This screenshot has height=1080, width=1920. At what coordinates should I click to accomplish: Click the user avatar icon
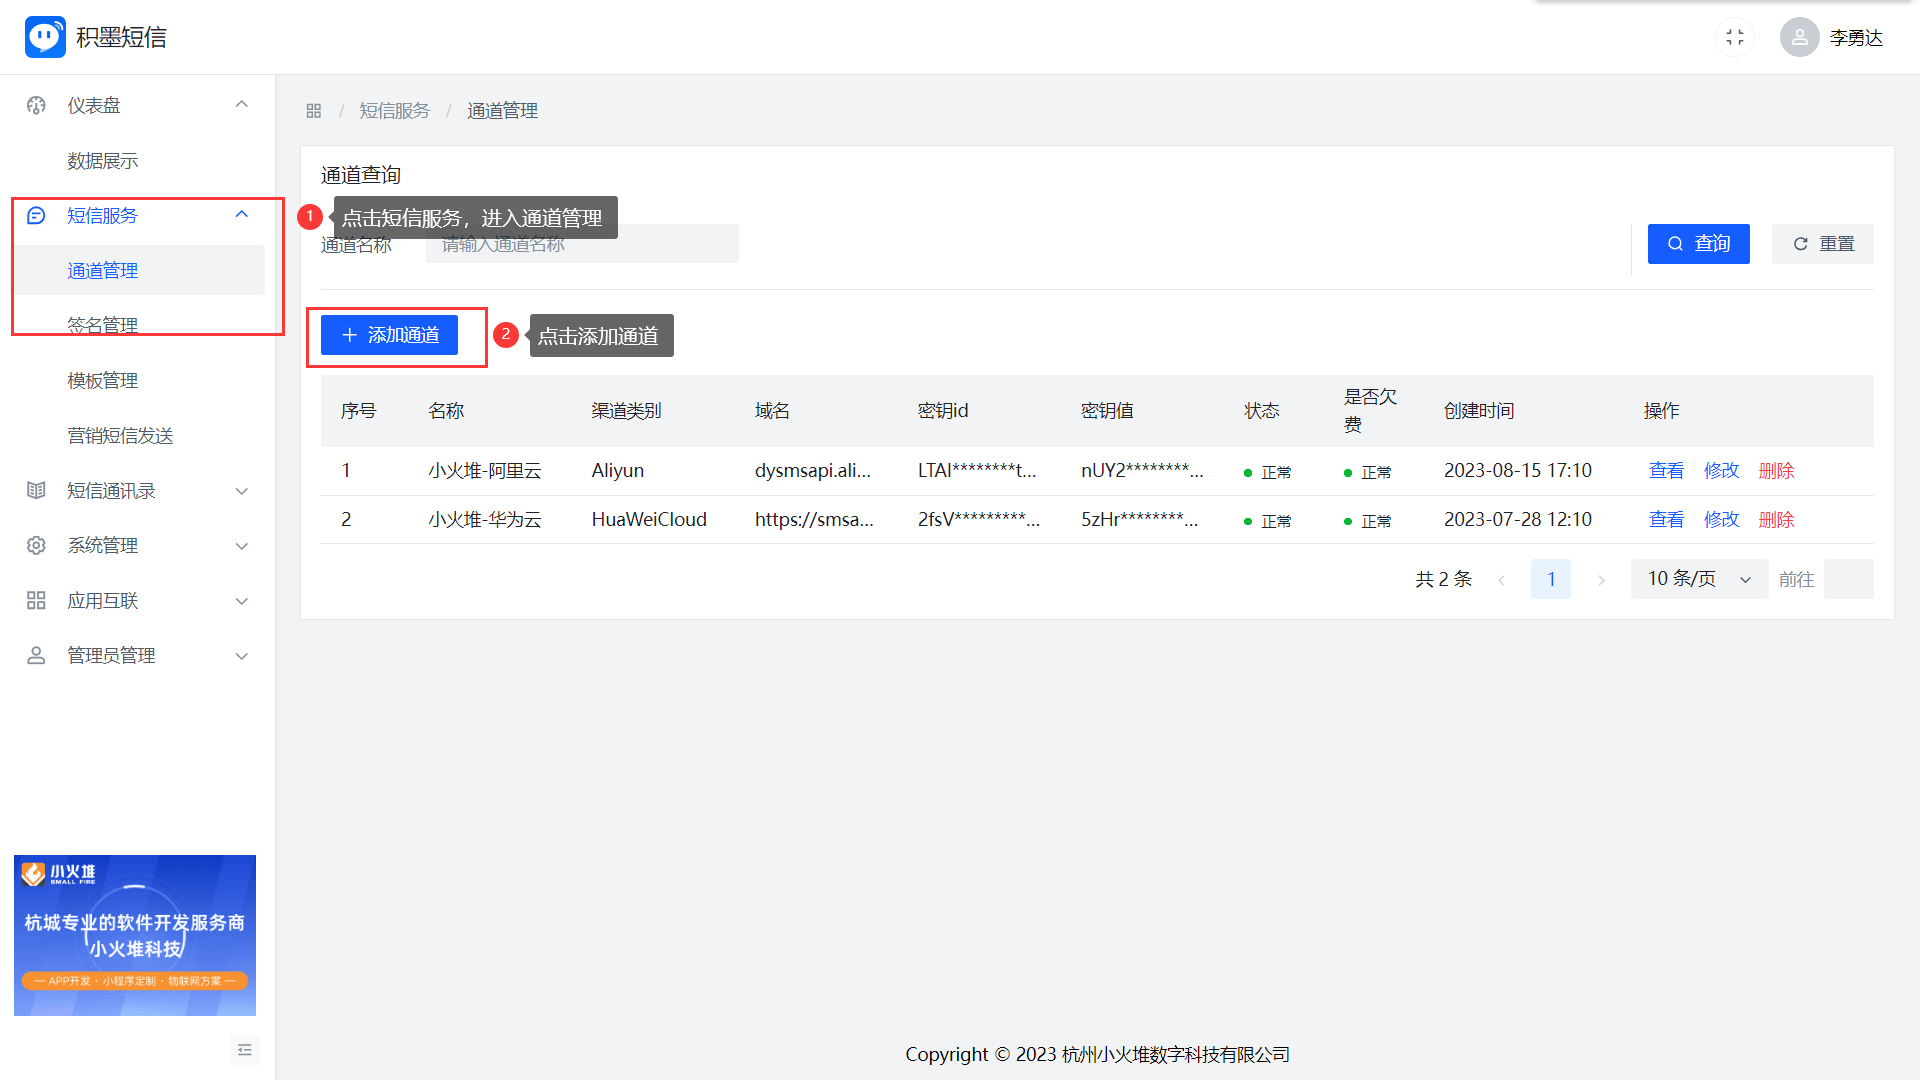pos(1799,37)
